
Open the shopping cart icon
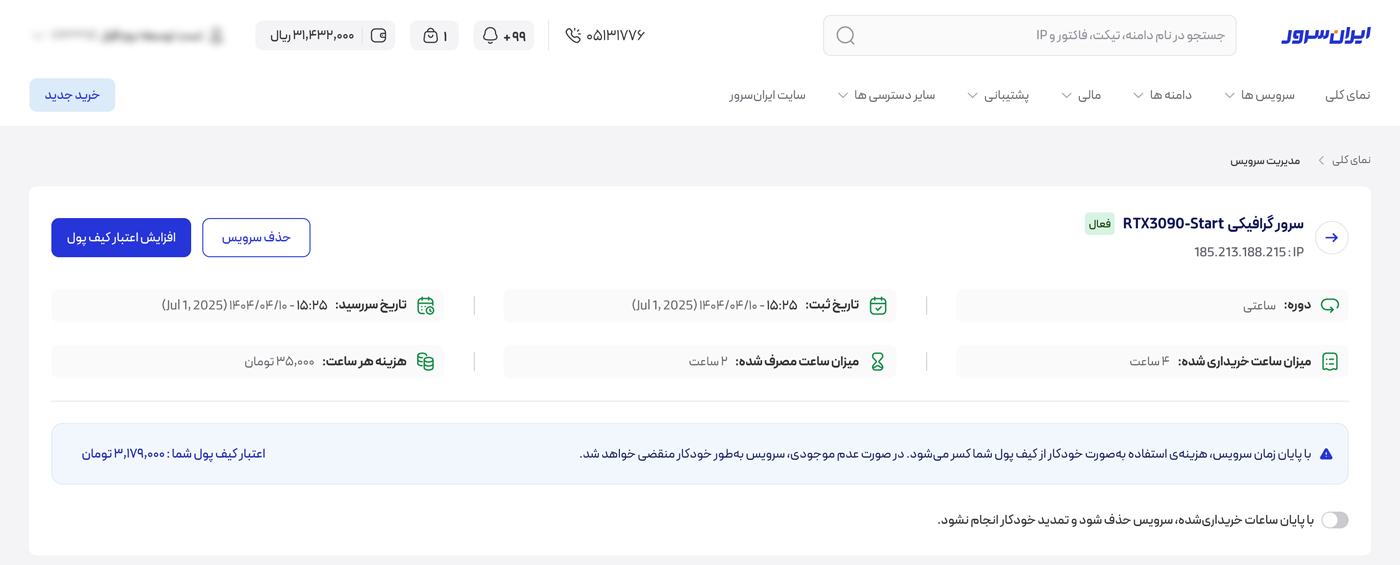pyautogui.click(x=430, y=35)
